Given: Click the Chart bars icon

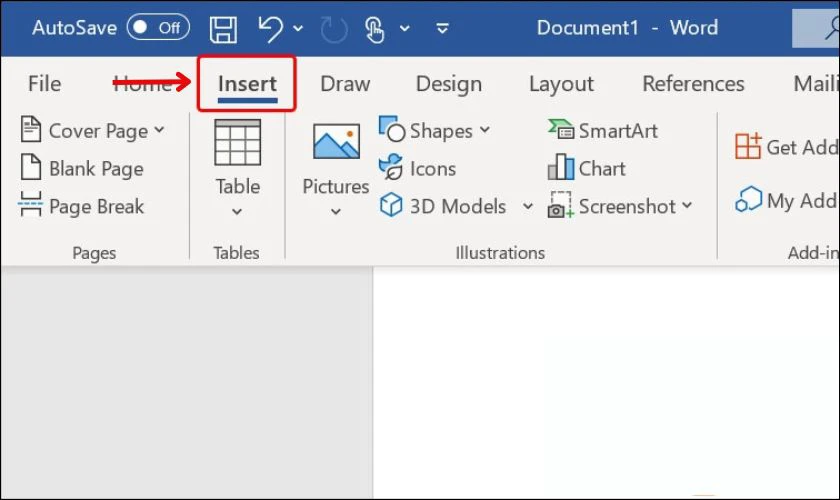Looking at the screenshot, I should click(x=561, y=167).
